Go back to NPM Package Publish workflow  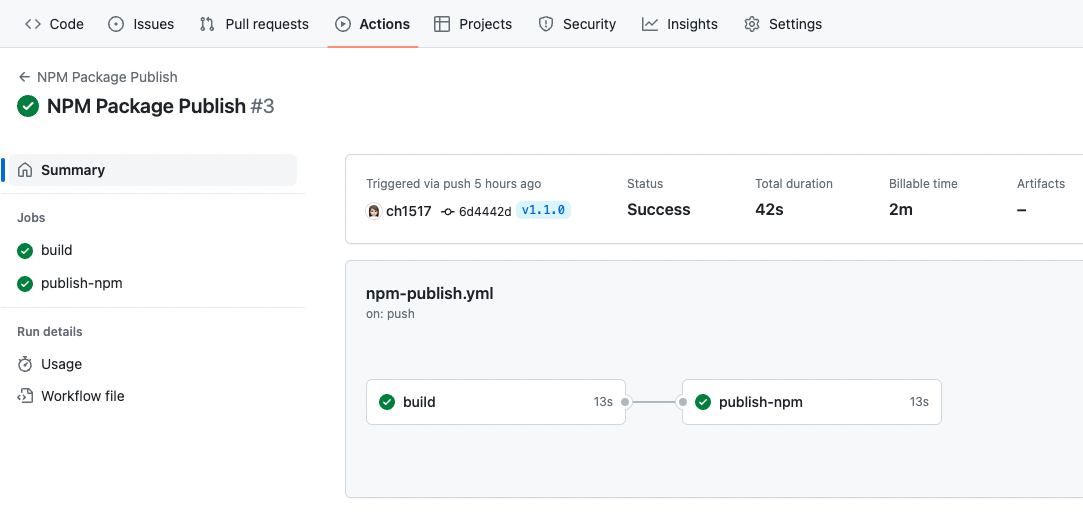pyautogui.click(x=107, y=77)
